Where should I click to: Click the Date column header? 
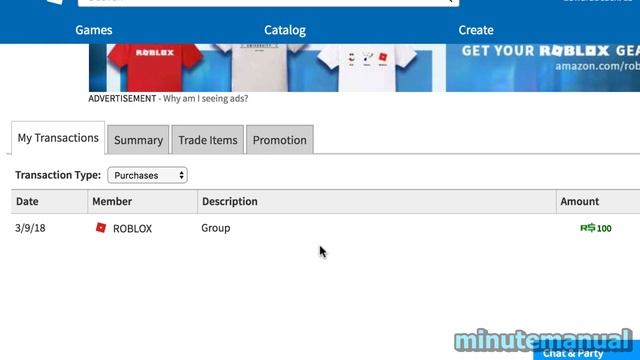click(49, 202)
